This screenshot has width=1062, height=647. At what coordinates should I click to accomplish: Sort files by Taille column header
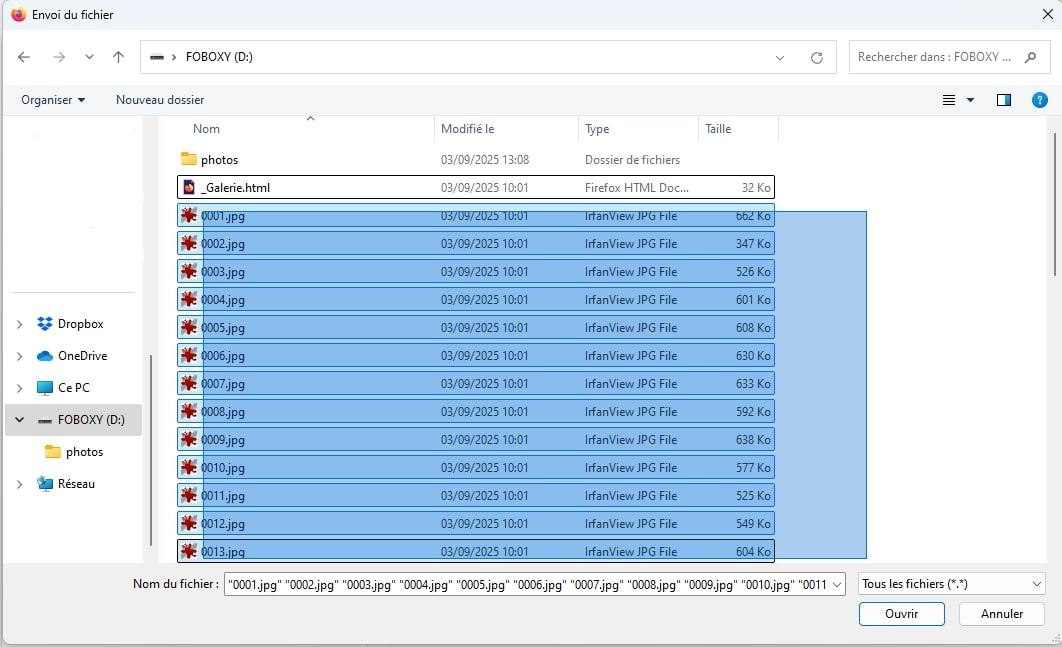click(718, 129)
